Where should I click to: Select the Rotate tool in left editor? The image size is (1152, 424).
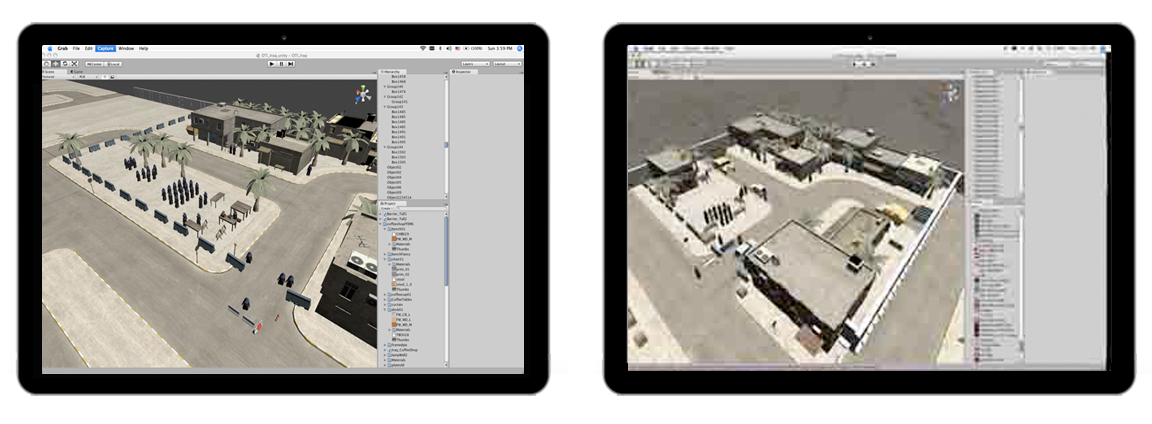tap(63, 64)
